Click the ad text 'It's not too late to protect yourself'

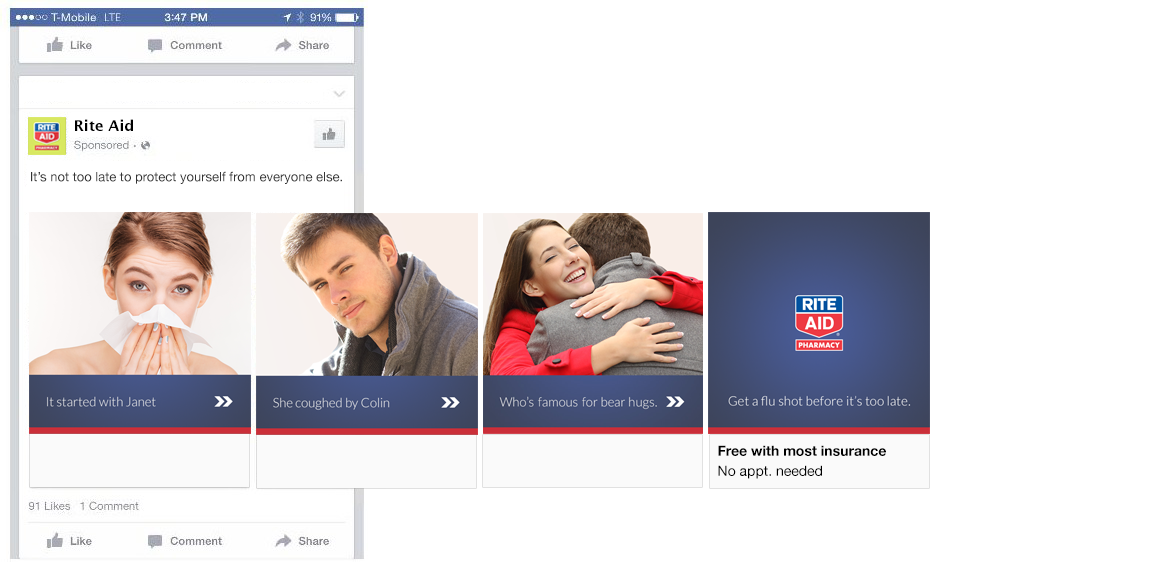[186, 178]
